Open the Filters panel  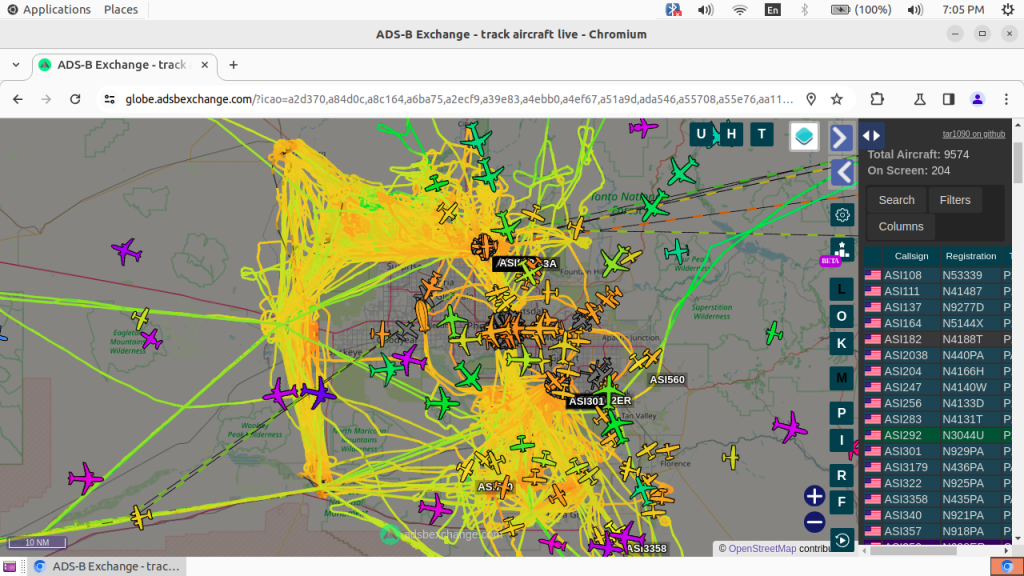pyautogui.click(x=955, y=200)
